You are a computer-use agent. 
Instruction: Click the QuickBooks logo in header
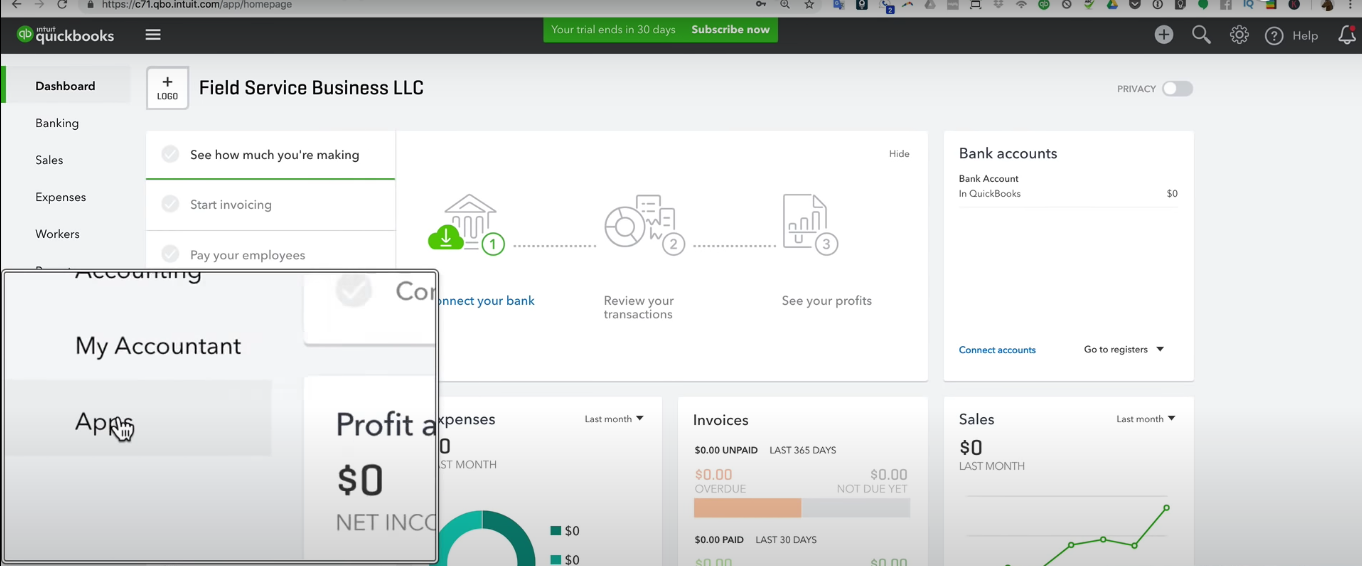click(66, 35)
